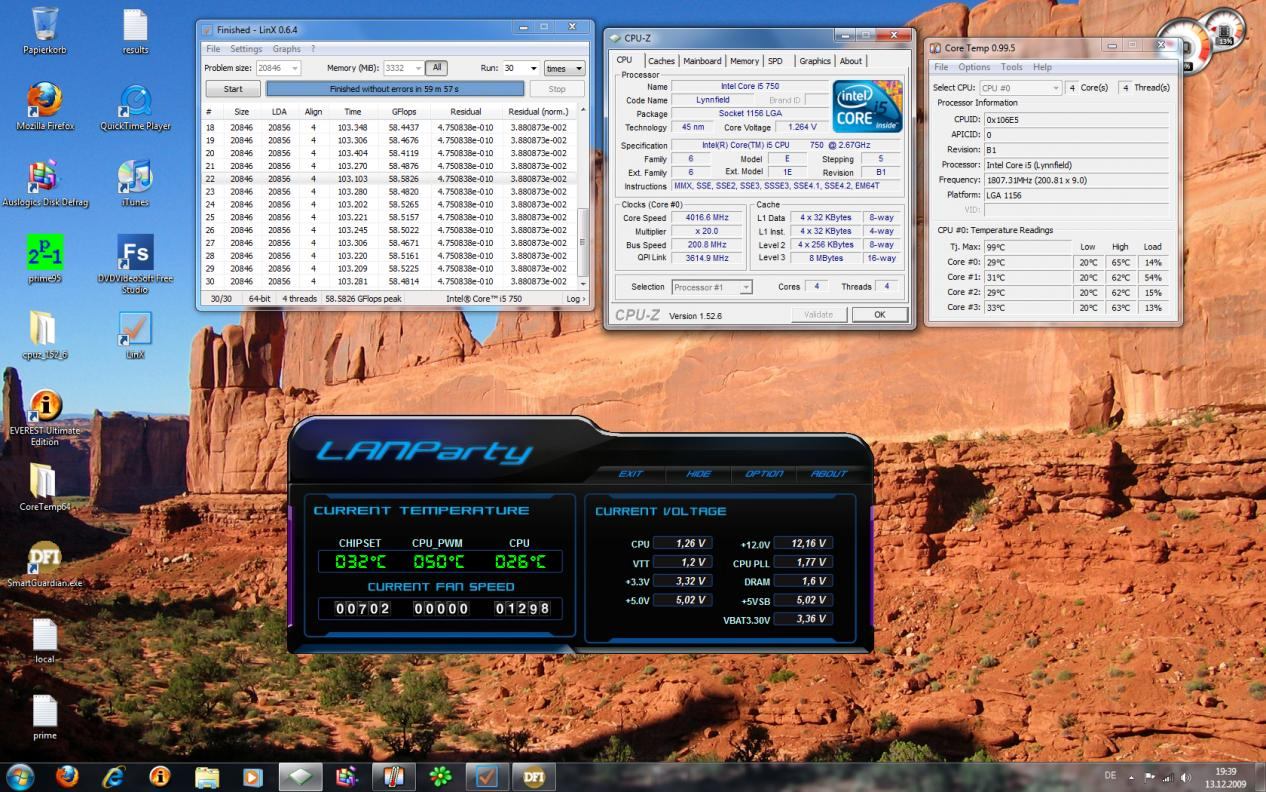Expand the Memory (MiB) dropdown in LinX
This screenshot has width=1266, height=792.
tap(419, 68)
